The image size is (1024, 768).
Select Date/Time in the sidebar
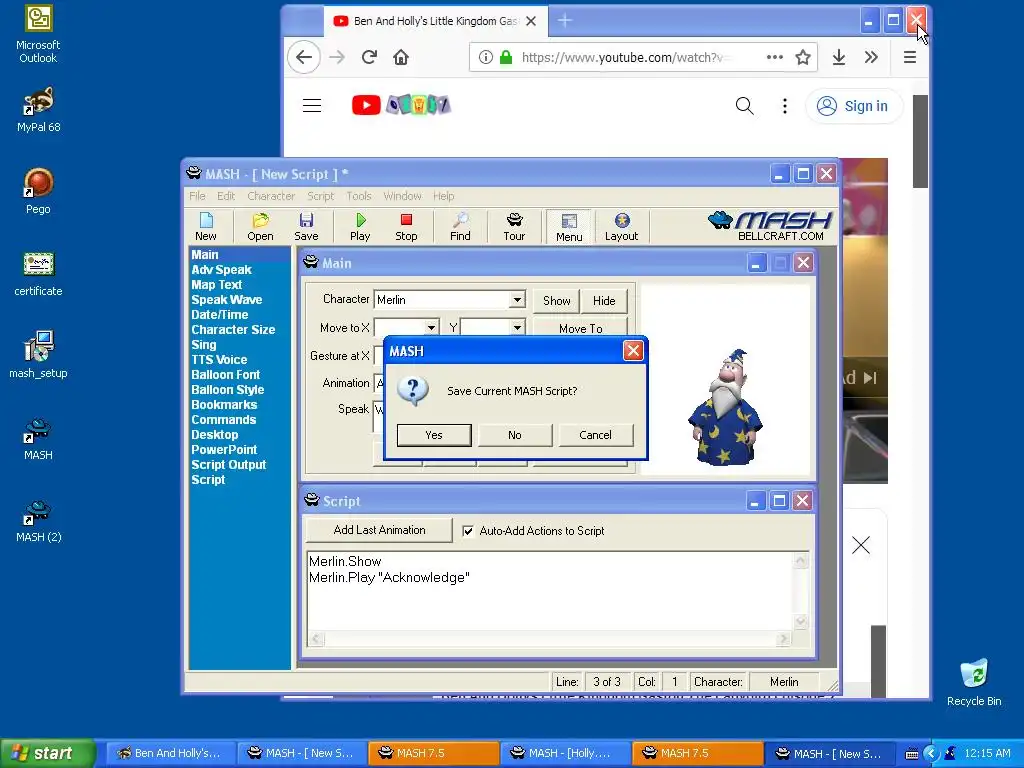[x=219, y=315]
